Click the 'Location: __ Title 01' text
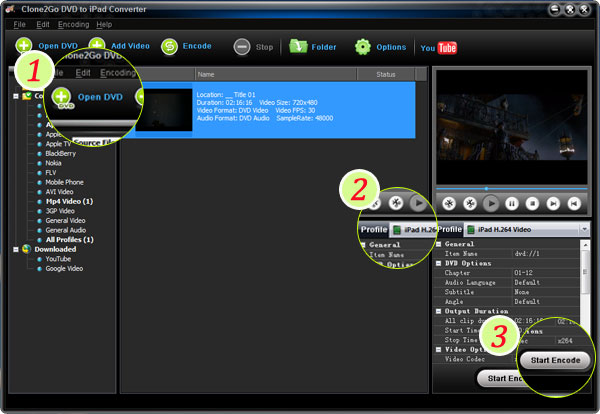Image resolution: width=600 pixels, height=414 pixels. (x=226, y=95)
